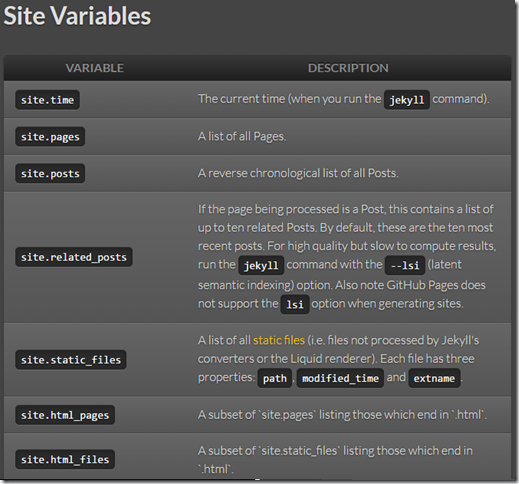Select the site.pages variable code
This screenshot has height=484, width=519.
click(50, 137)
